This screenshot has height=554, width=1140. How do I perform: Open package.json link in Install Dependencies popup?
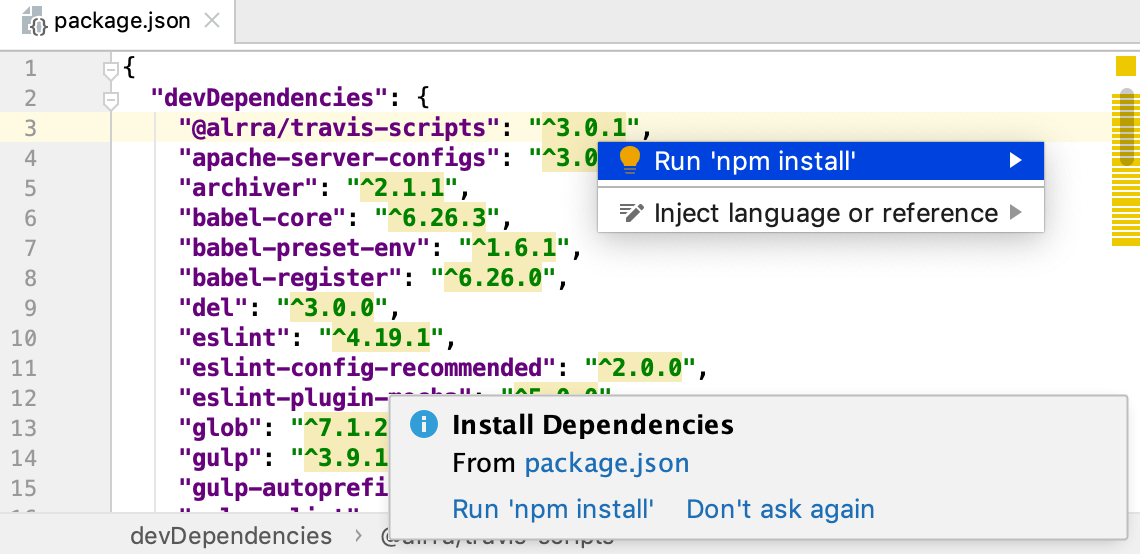(606, 464)
